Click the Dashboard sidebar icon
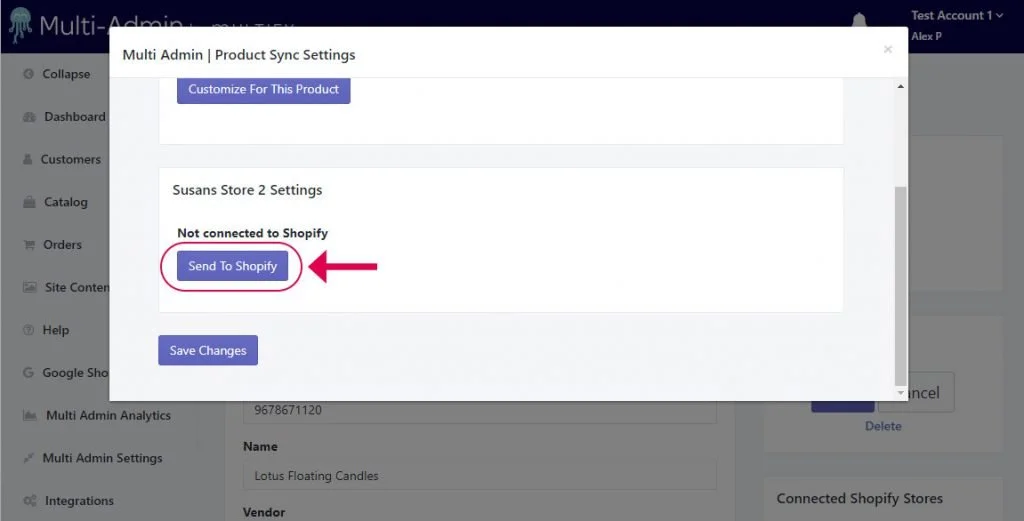 [x=29, y=117]
